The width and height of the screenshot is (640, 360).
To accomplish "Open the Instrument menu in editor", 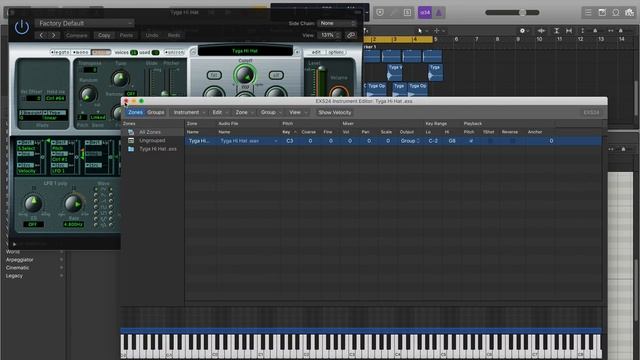I will coord(189,112).
